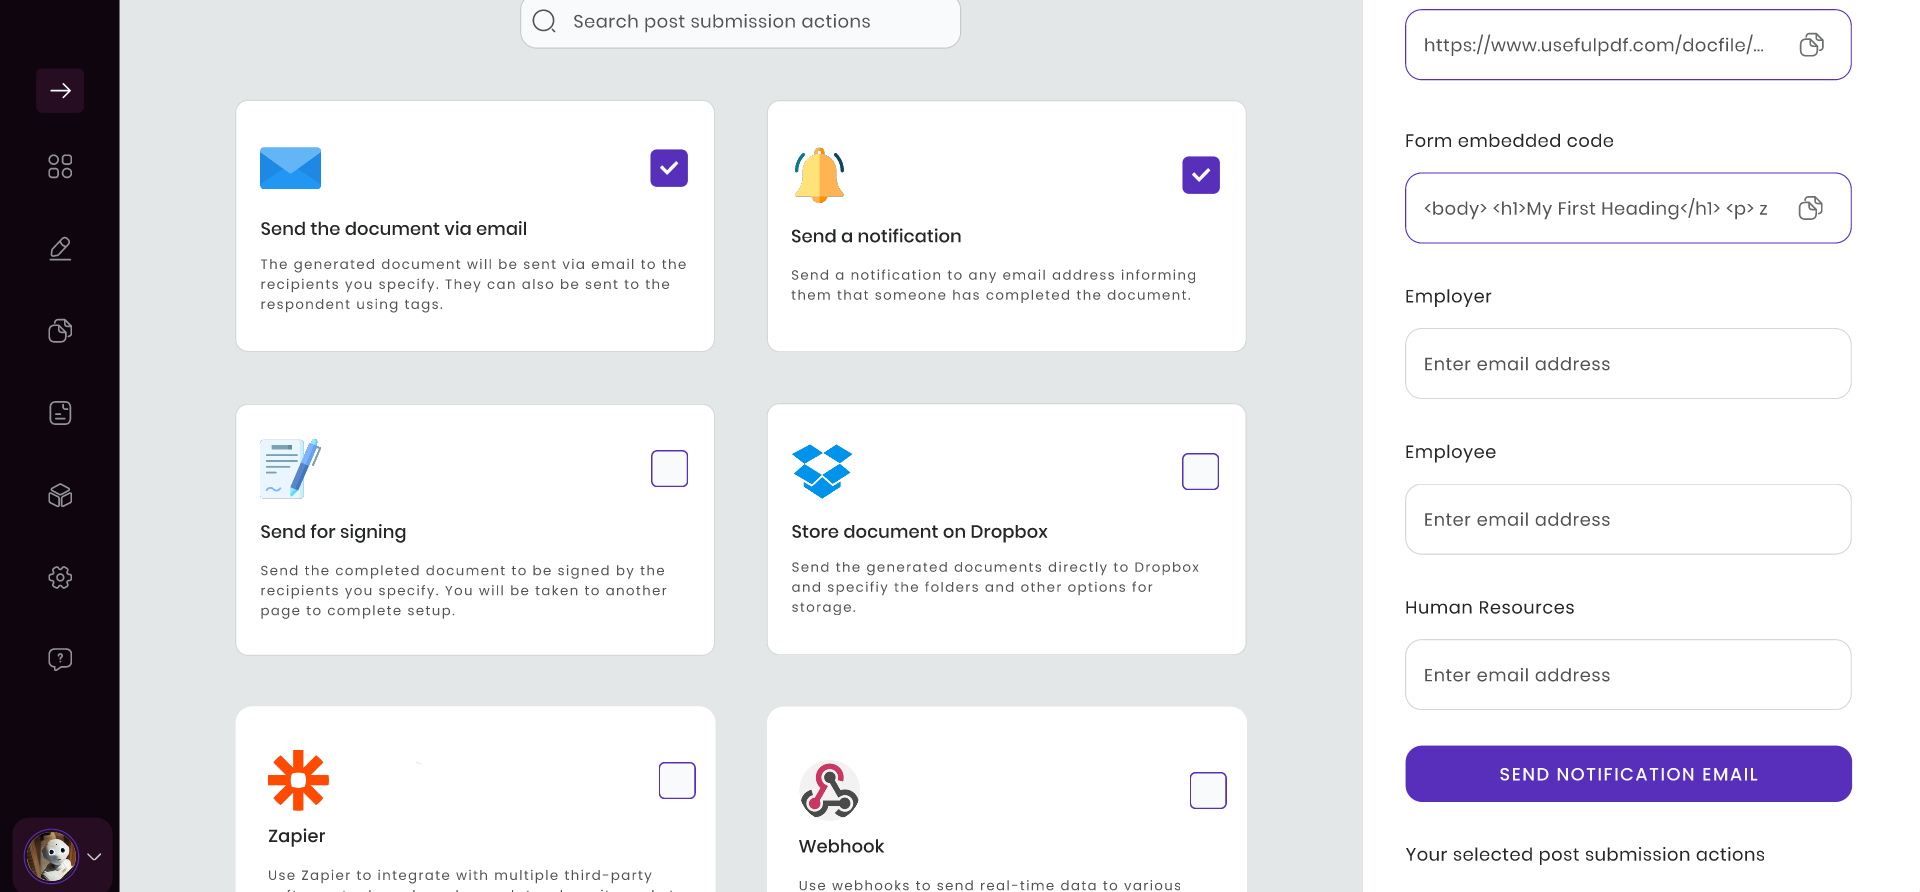This screenshot has width=1920, height=892.
Task: Open the dashboard grid icon
Action: click(x=59, y=166)
